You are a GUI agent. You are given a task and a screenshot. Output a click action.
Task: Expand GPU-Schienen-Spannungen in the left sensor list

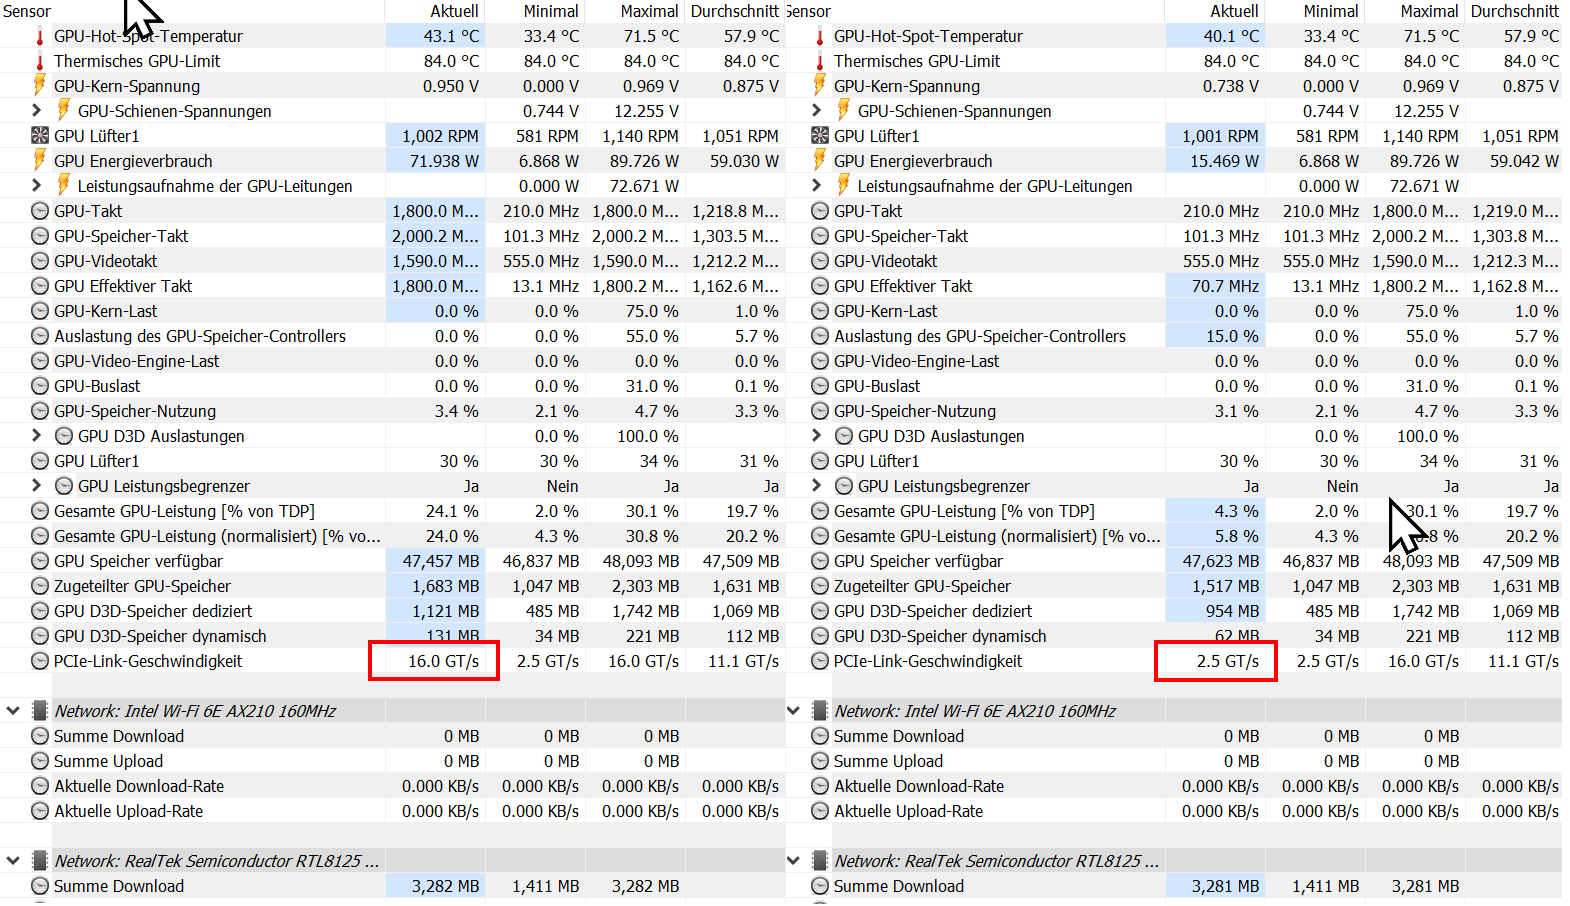coord(37,110)
